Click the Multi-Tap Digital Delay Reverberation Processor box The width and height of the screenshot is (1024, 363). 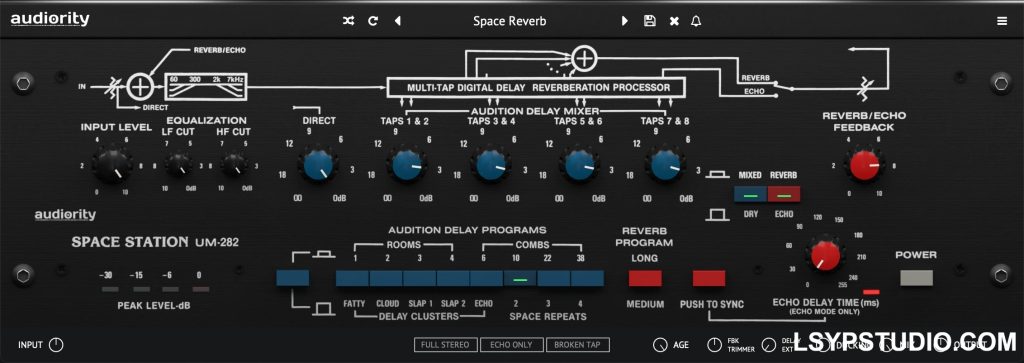coord(536,87)
